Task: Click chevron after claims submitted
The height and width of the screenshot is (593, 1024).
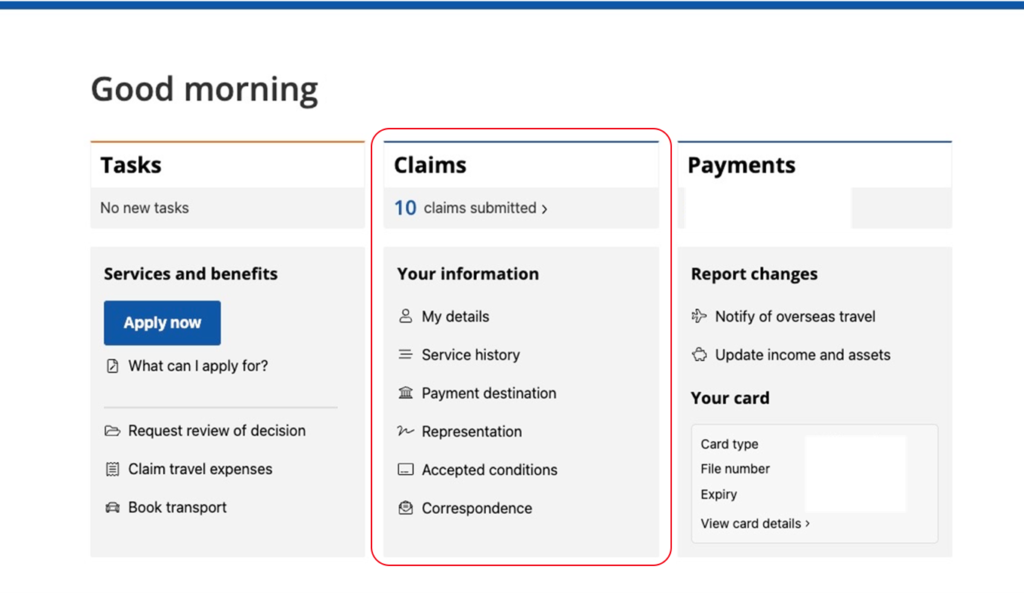Action: [x=545, y=209]
